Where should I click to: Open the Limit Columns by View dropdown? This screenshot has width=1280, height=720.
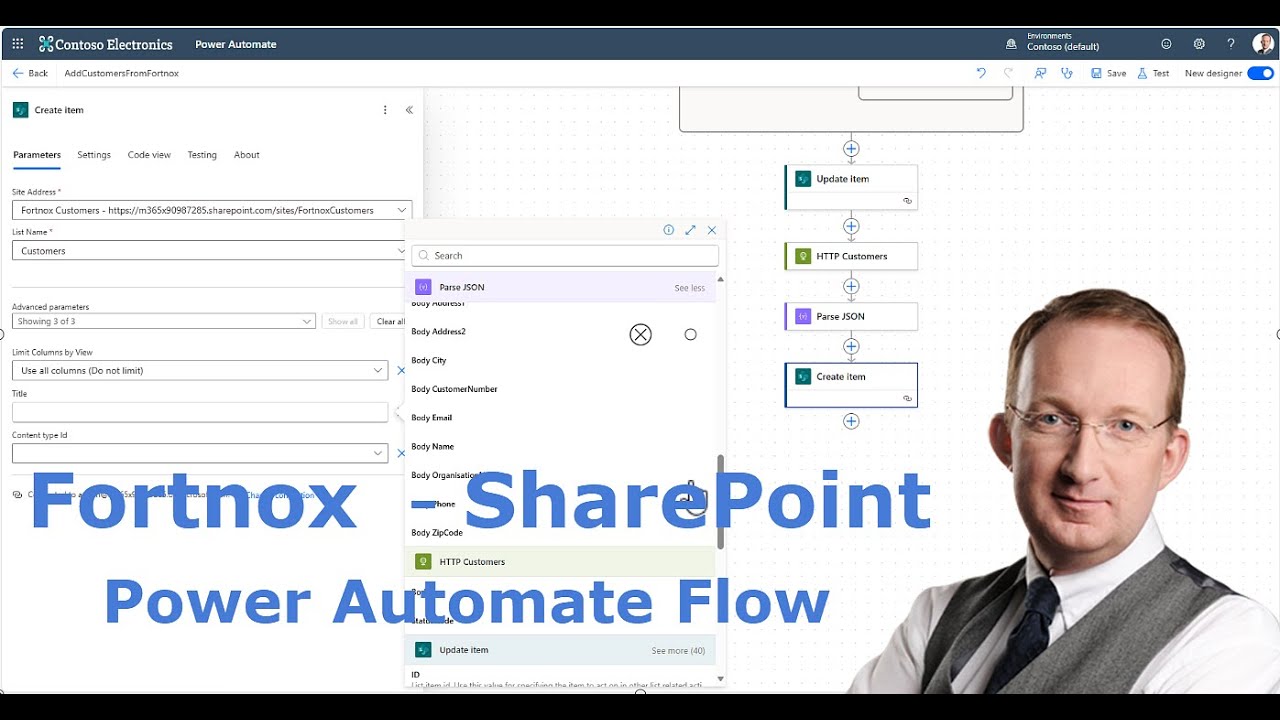tap(200, 370)
